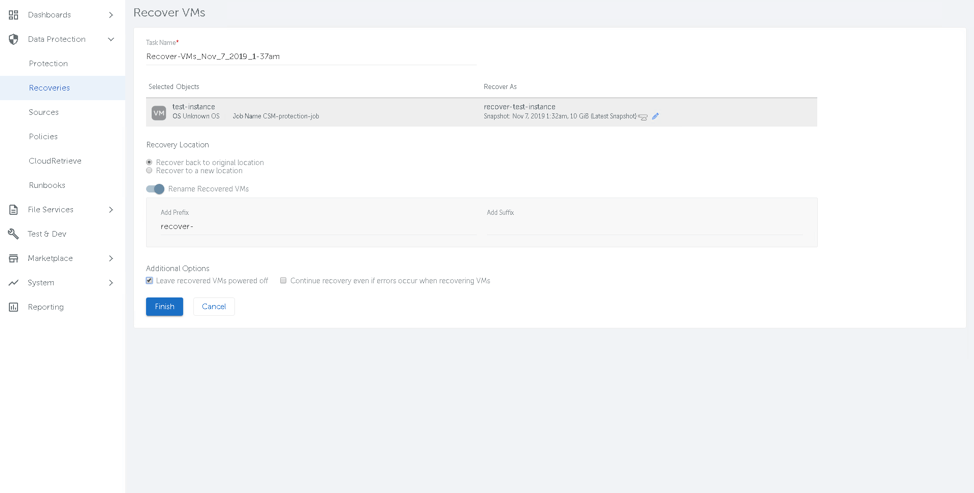
Task: Select Recover to a new location
Action: point(149,171)
